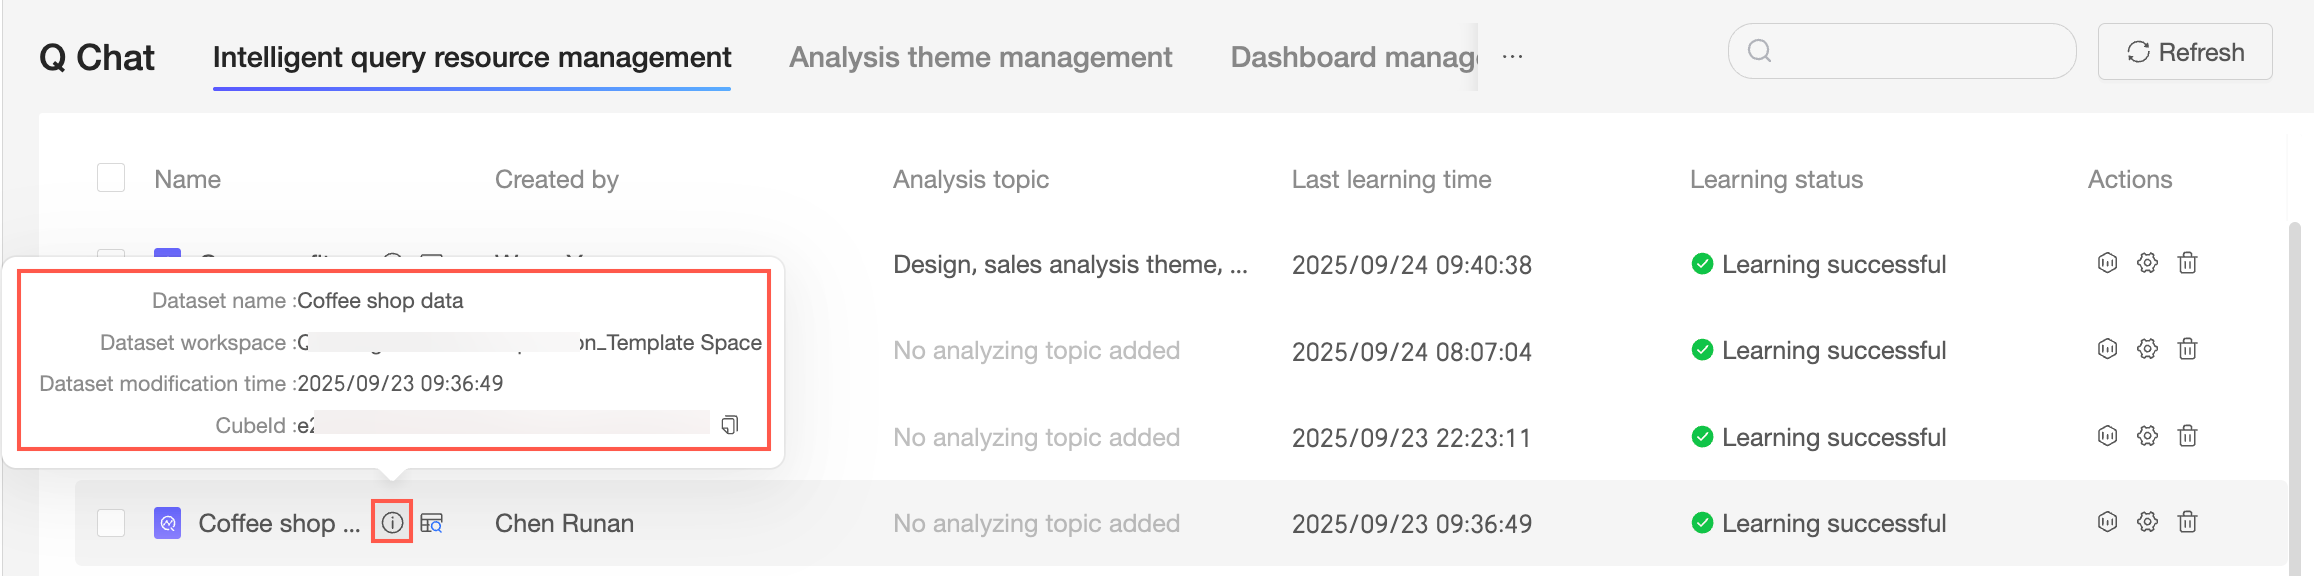
Task: Click the hexagon chart icon for 08:07:04 row
Action: point(2107,349)
